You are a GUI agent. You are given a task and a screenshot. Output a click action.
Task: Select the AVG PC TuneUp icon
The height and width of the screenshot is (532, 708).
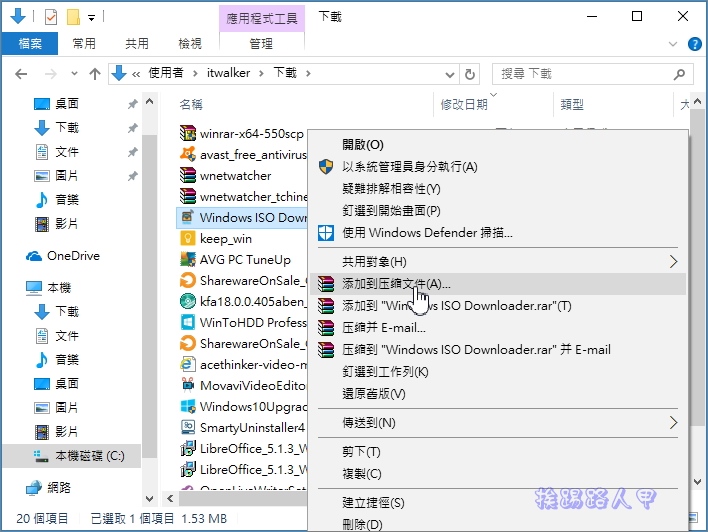(187, 259)
